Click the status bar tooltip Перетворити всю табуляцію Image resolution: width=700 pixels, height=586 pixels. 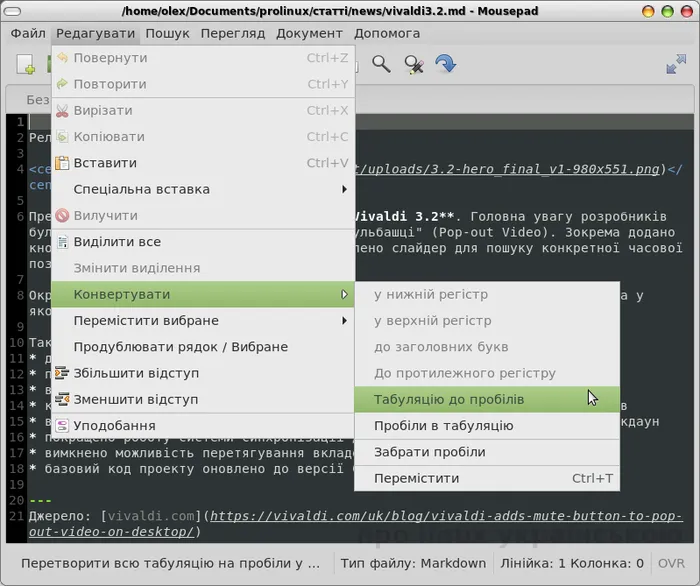click(x=170, y=563)
